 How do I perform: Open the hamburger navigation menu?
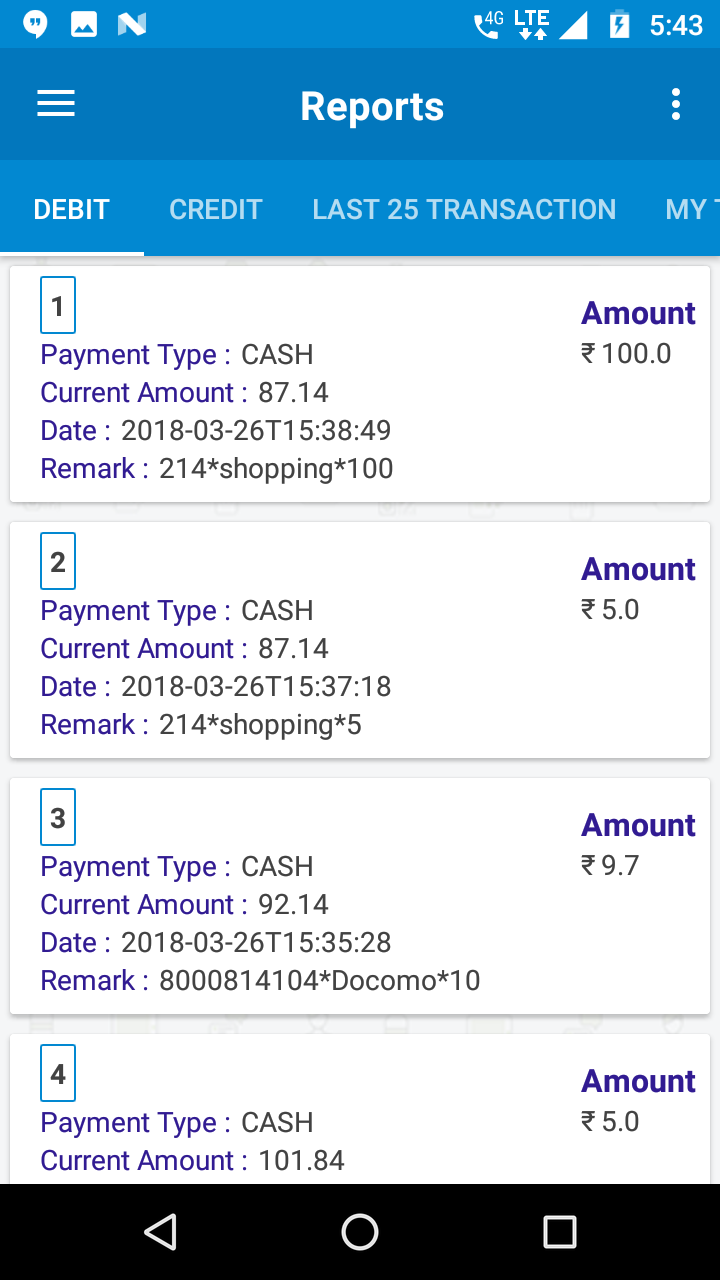click(56, 104)
